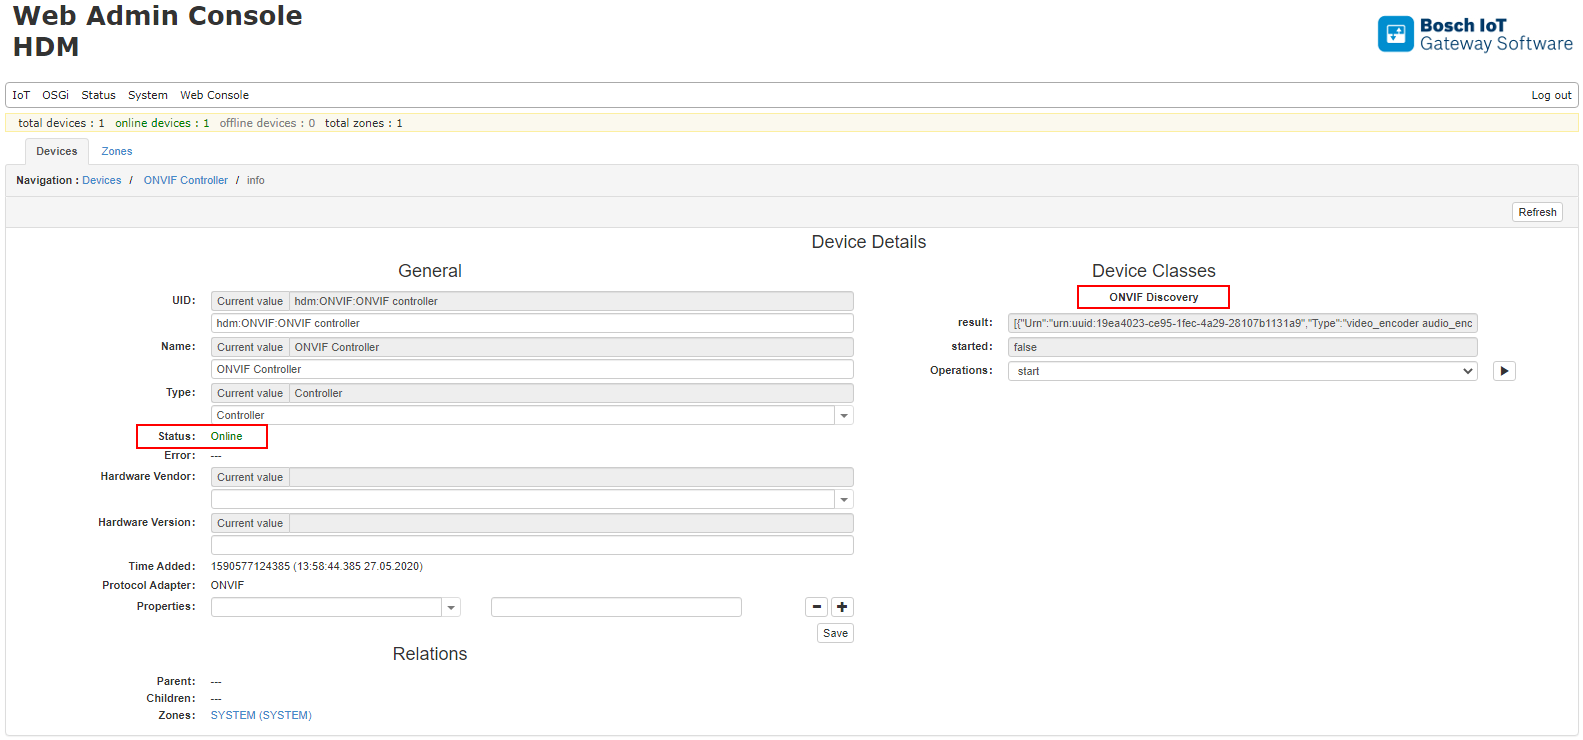Open the OSGi menu
The width and height of the screenshot is (1583, 740).
(55, 96)
